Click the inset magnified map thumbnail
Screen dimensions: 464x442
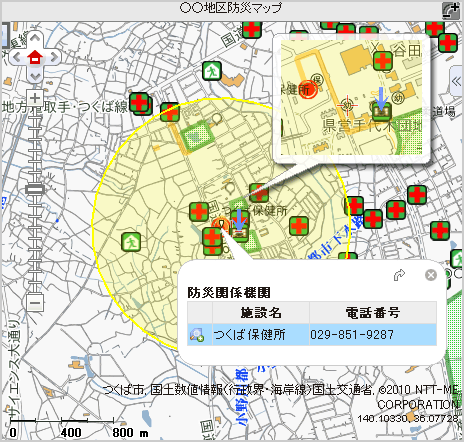click(x=352, y=98)
